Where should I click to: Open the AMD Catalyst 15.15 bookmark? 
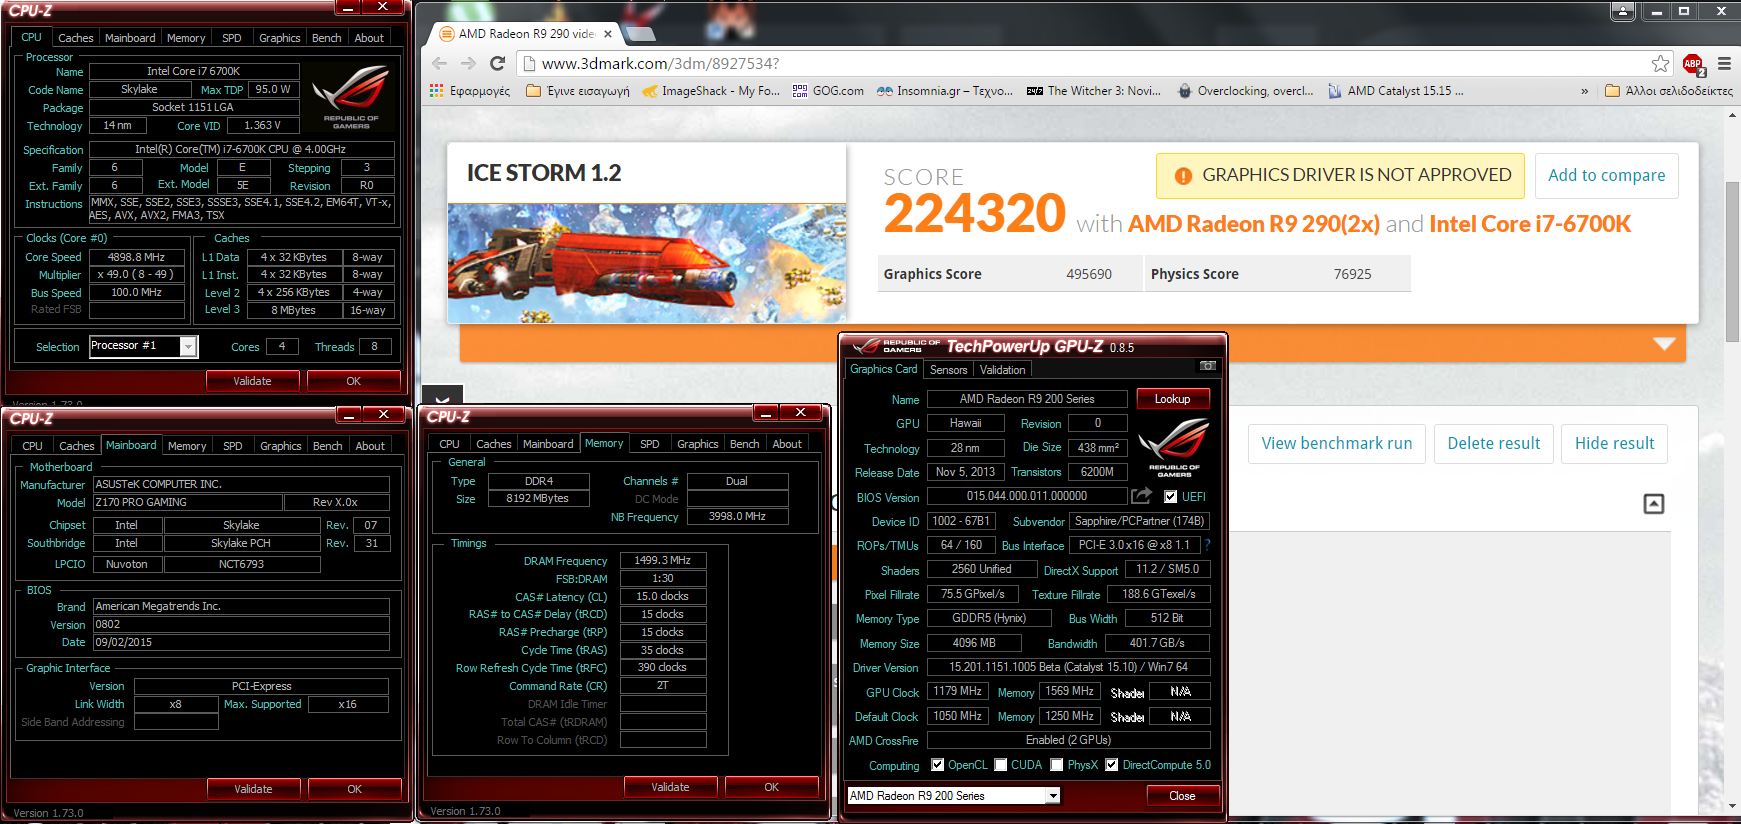[x=1396, y=90]
